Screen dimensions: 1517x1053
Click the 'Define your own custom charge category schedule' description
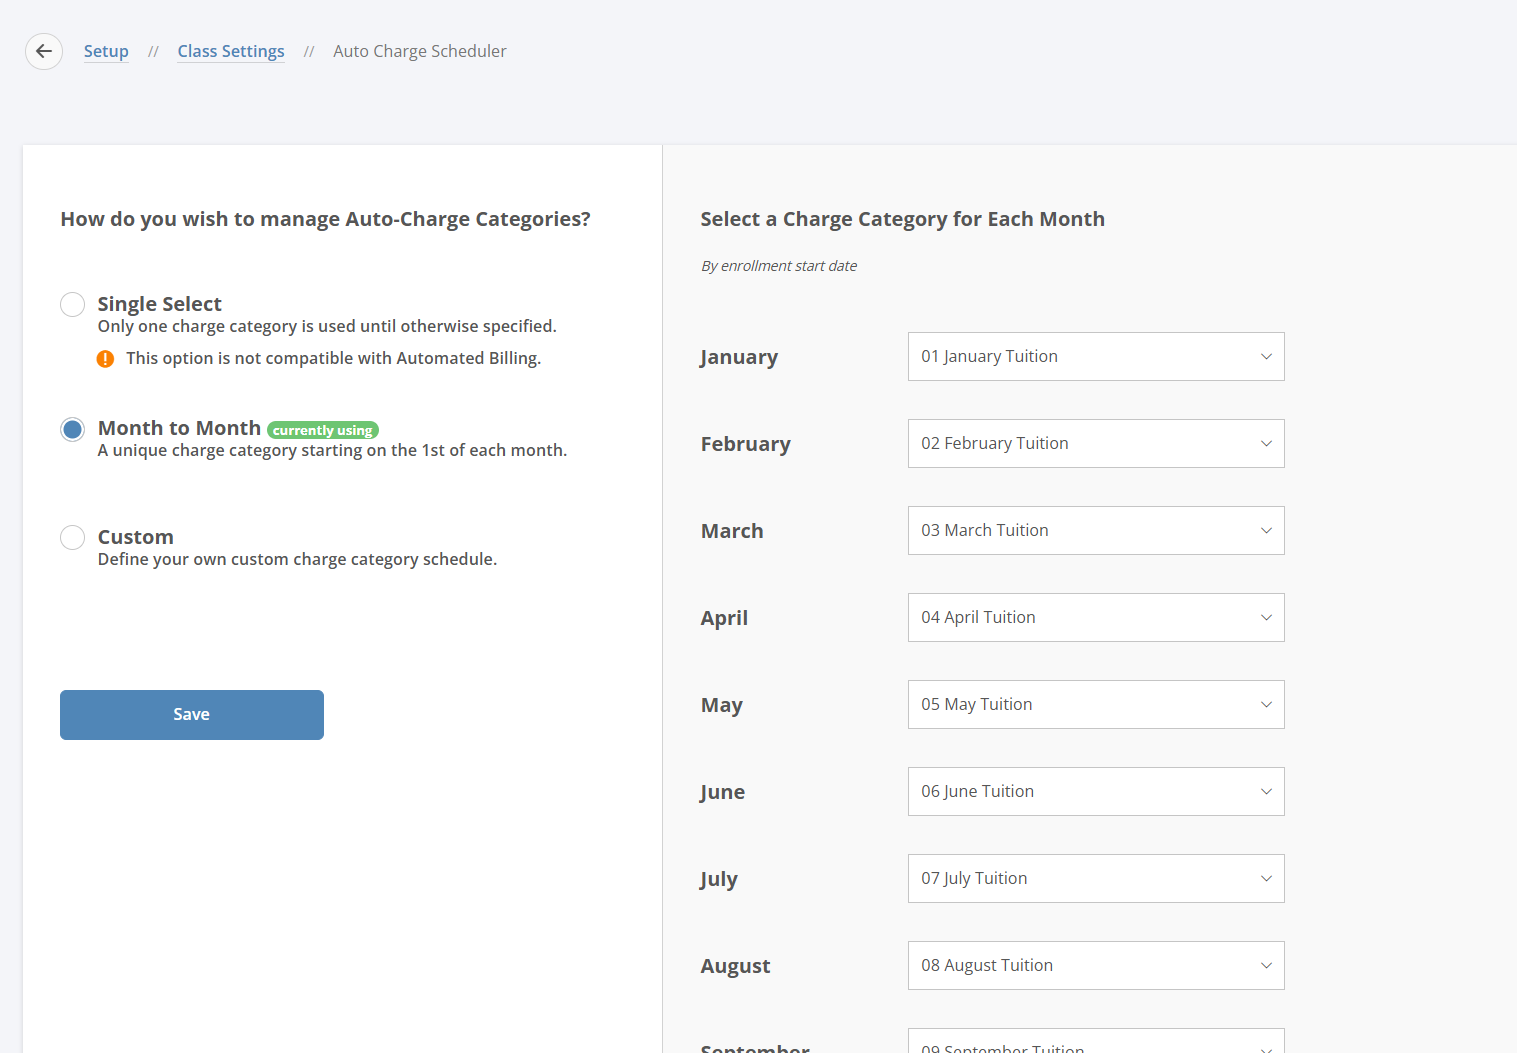[297, 559]
